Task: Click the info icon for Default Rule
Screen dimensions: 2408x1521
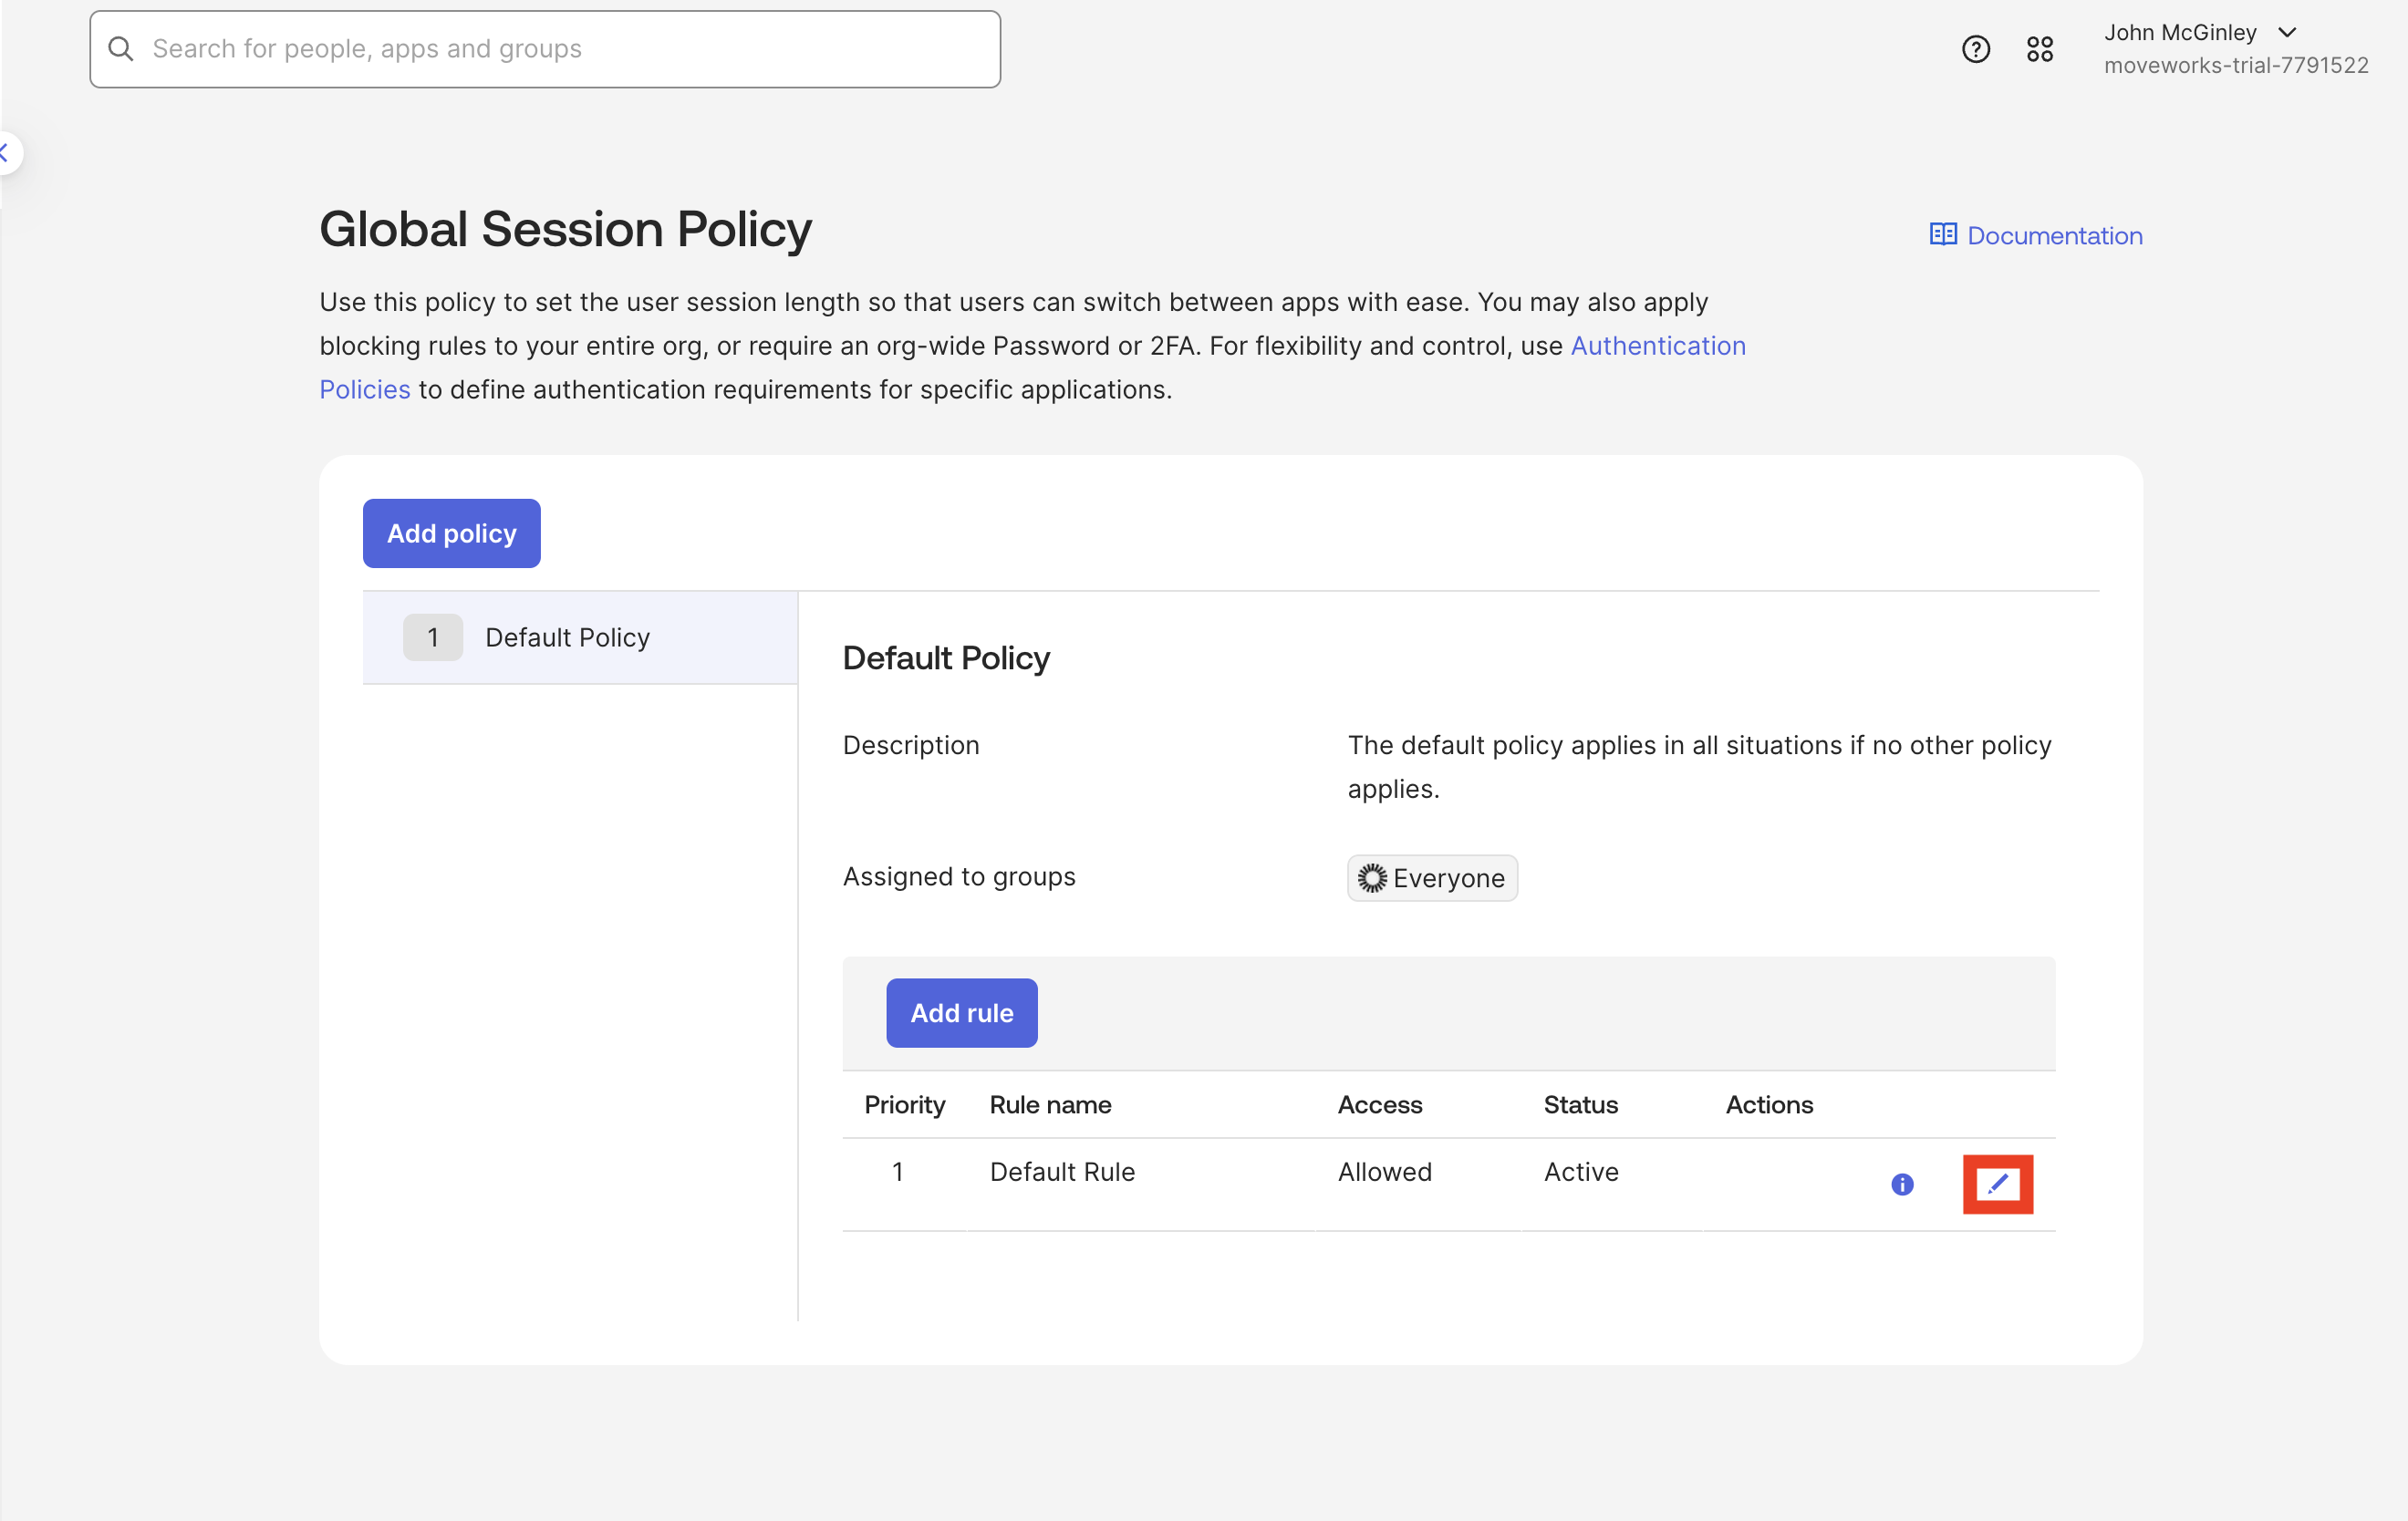Action: [1902, 1184]
